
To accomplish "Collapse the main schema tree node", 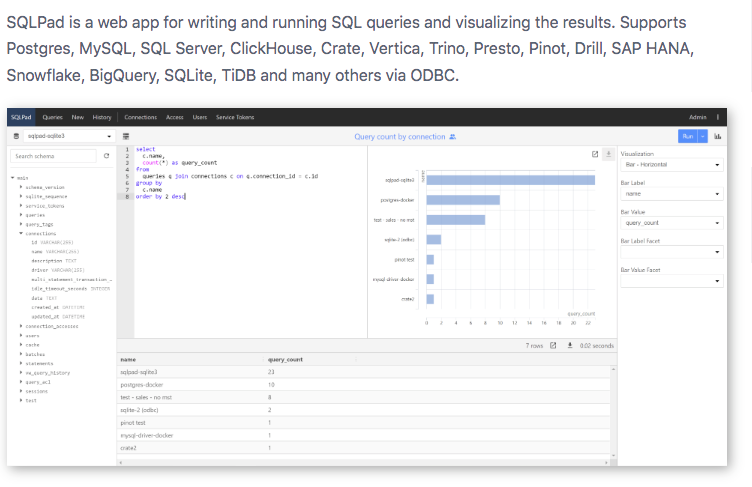I will coord(13,178).
